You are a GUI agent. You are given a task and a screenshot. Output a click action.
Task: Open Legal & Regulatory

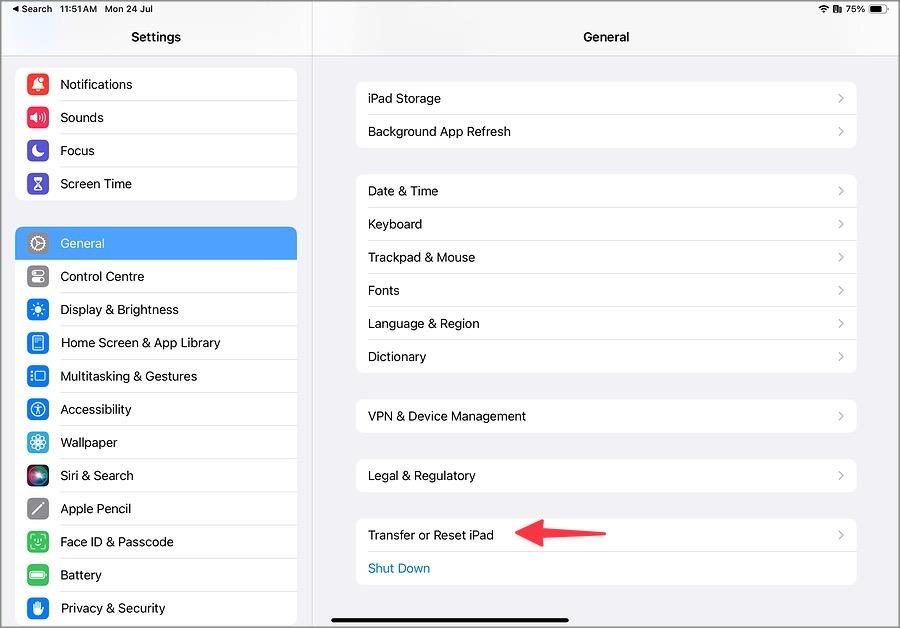pos(606,476)
